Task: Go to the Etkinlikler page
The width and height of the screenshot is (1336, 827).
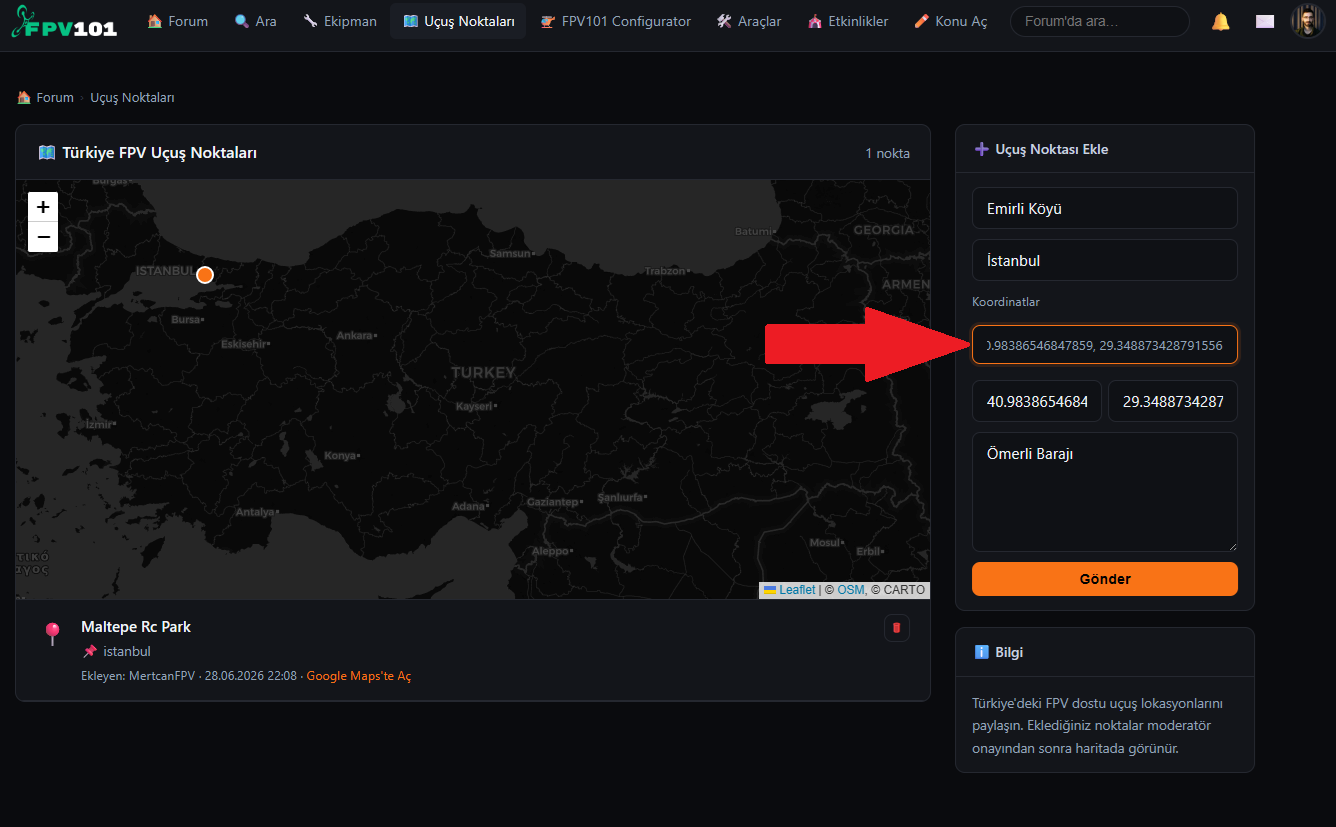Action: pyautogui.click(x=848, y=21)
